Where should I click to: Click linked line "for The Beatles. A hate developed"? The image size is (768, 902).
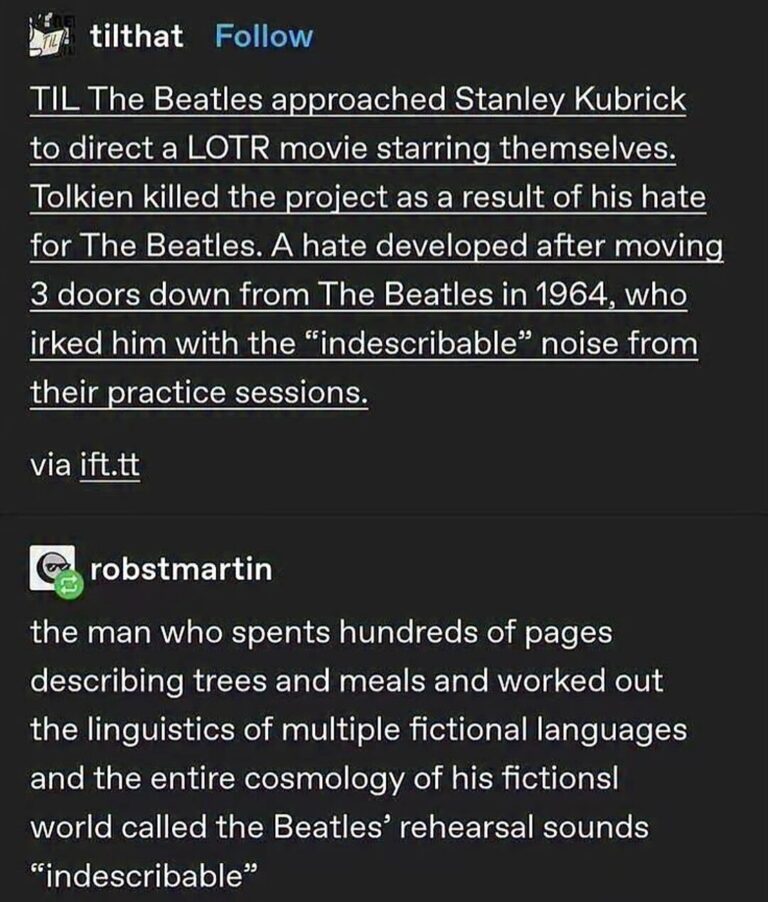pos(376,246)
